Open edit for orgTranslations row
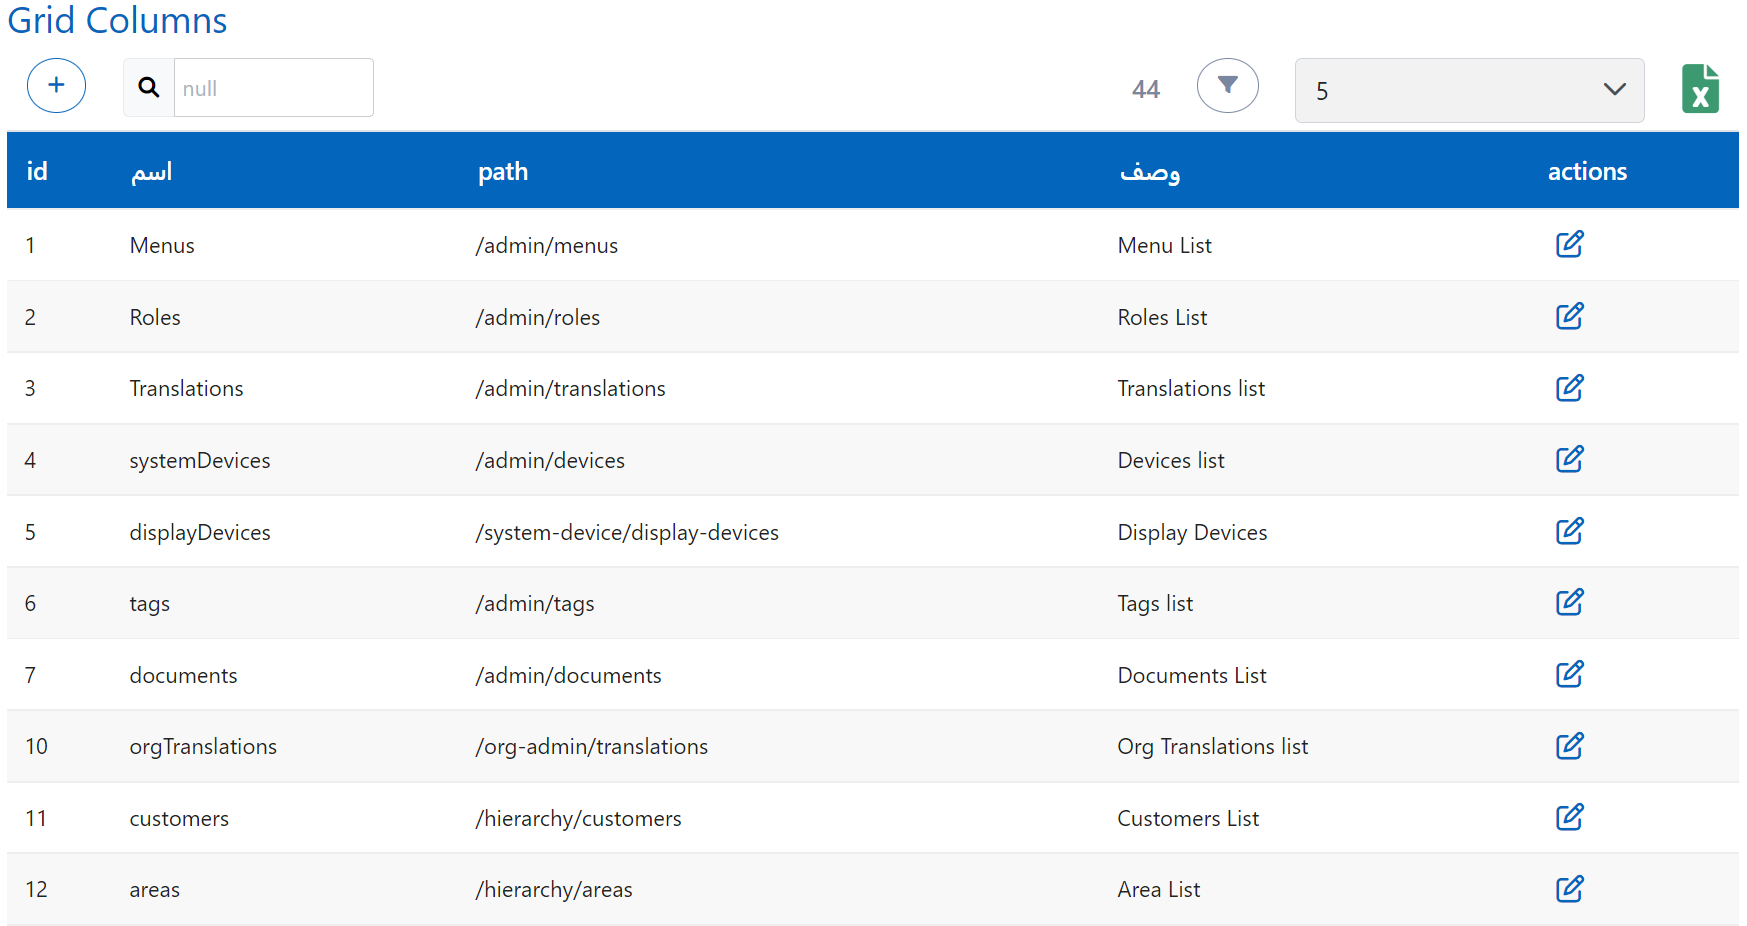 [1569, 747]
